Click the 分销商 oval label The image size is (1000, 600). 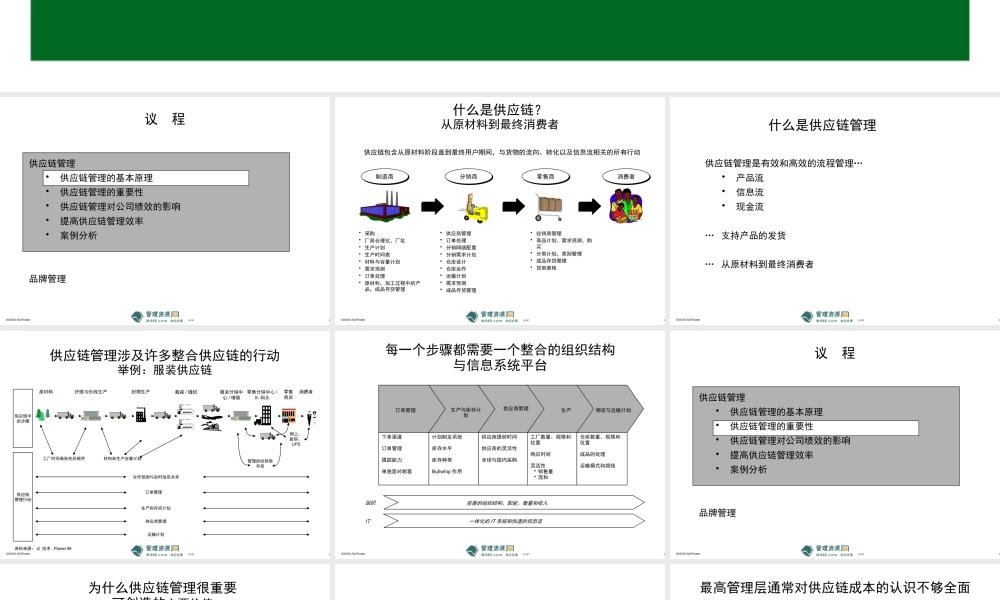468,177
